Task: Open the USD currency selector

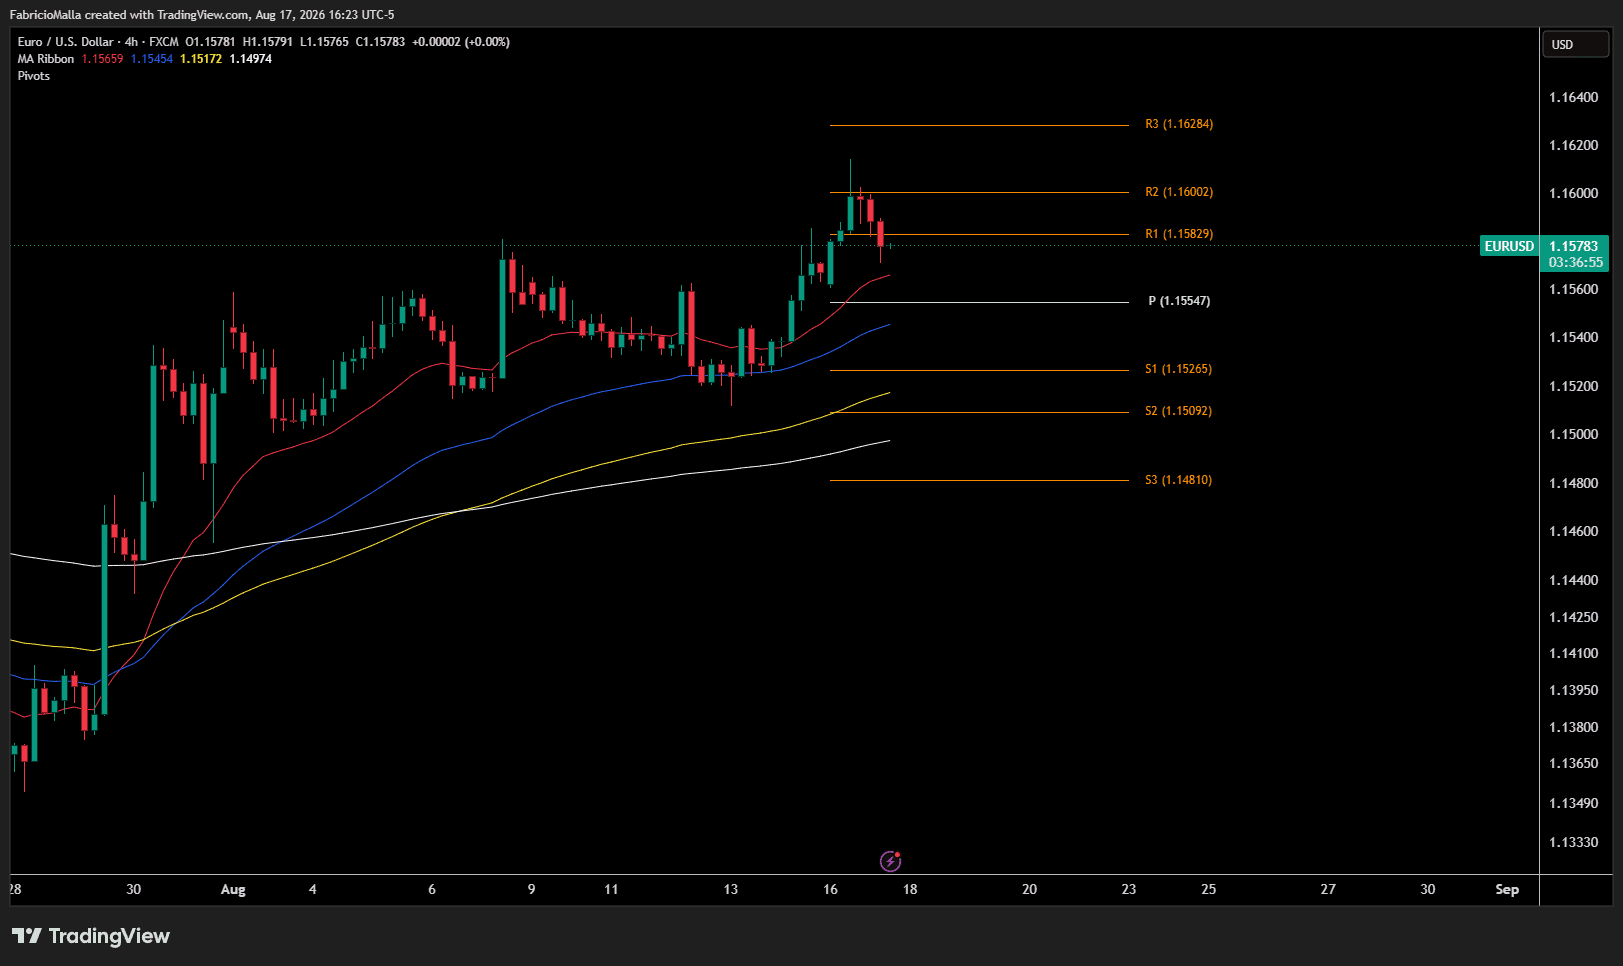Action: pos(1575,44)
